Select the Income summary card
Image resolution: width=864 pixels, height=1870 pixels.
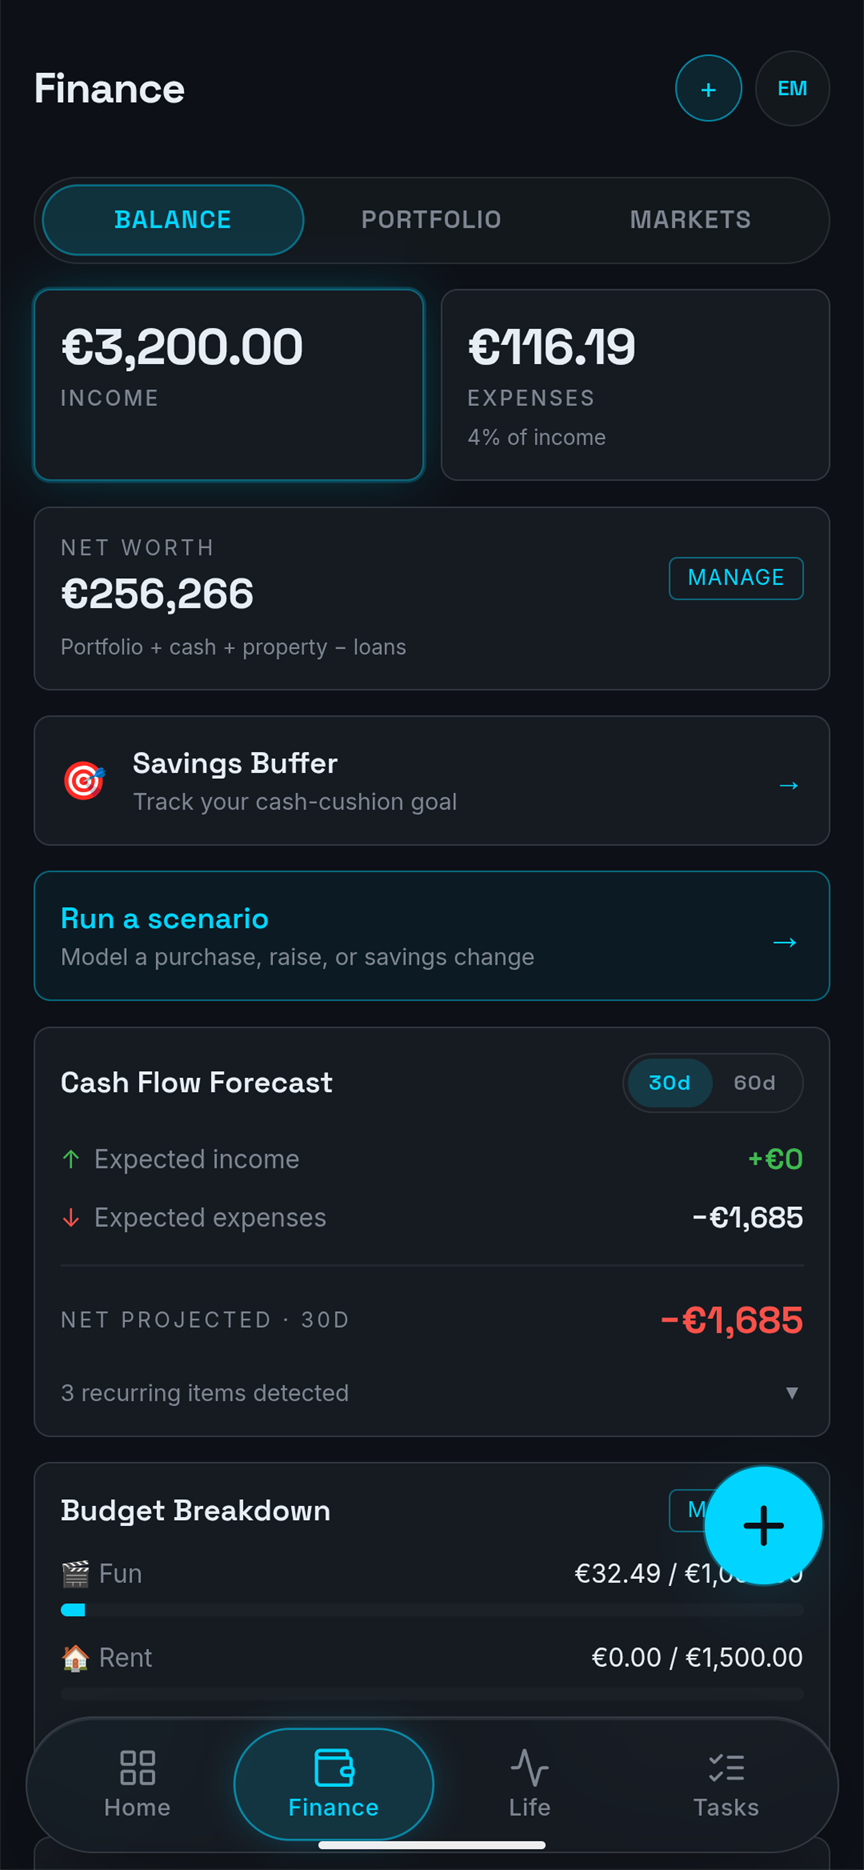pyautogui.click(x=229, y=385)
